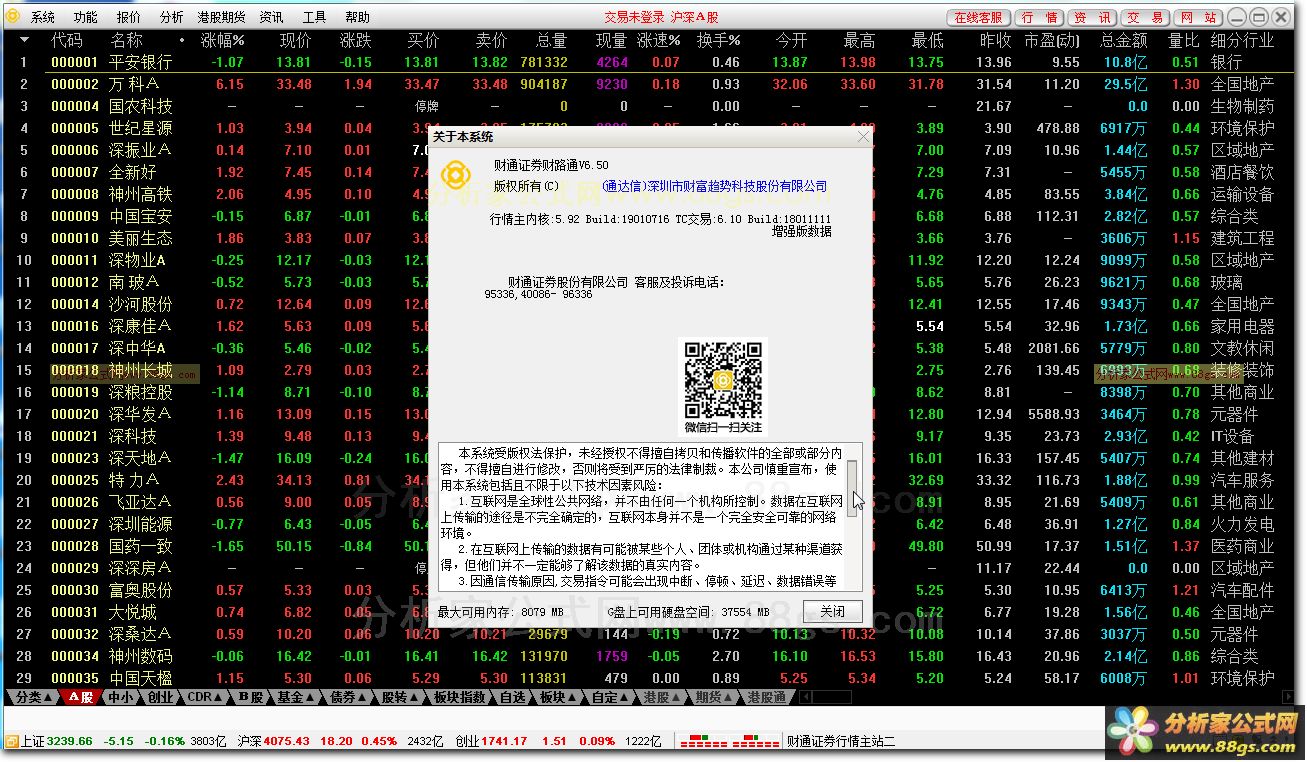The image size is (1307, 762).
Task: Click the 网站 button in the top right
Action: (1198, 18)
